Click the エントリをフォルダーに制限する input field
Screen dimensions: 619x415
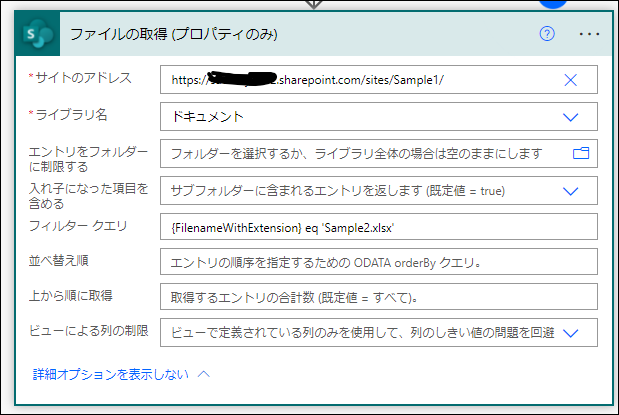379,153
